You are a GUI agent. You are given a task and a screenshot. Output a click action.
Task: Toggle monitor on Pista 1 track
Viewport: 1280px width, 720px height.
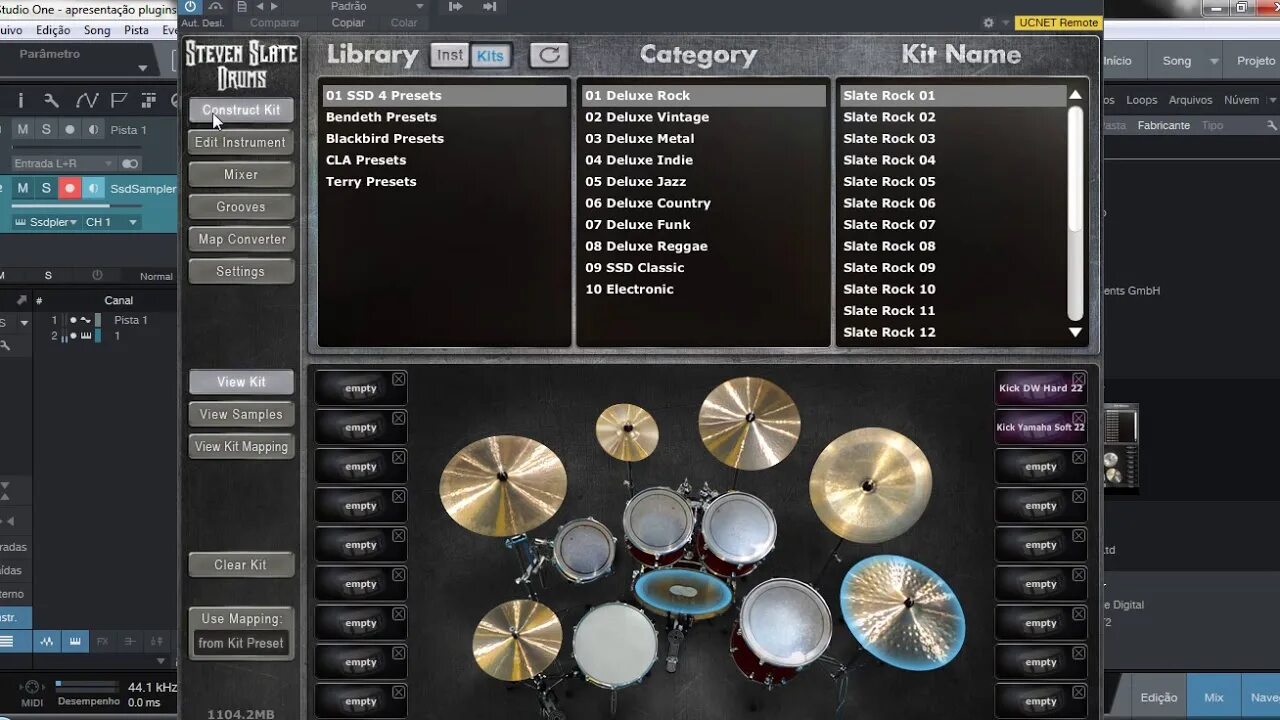click(x=93, y=130)
